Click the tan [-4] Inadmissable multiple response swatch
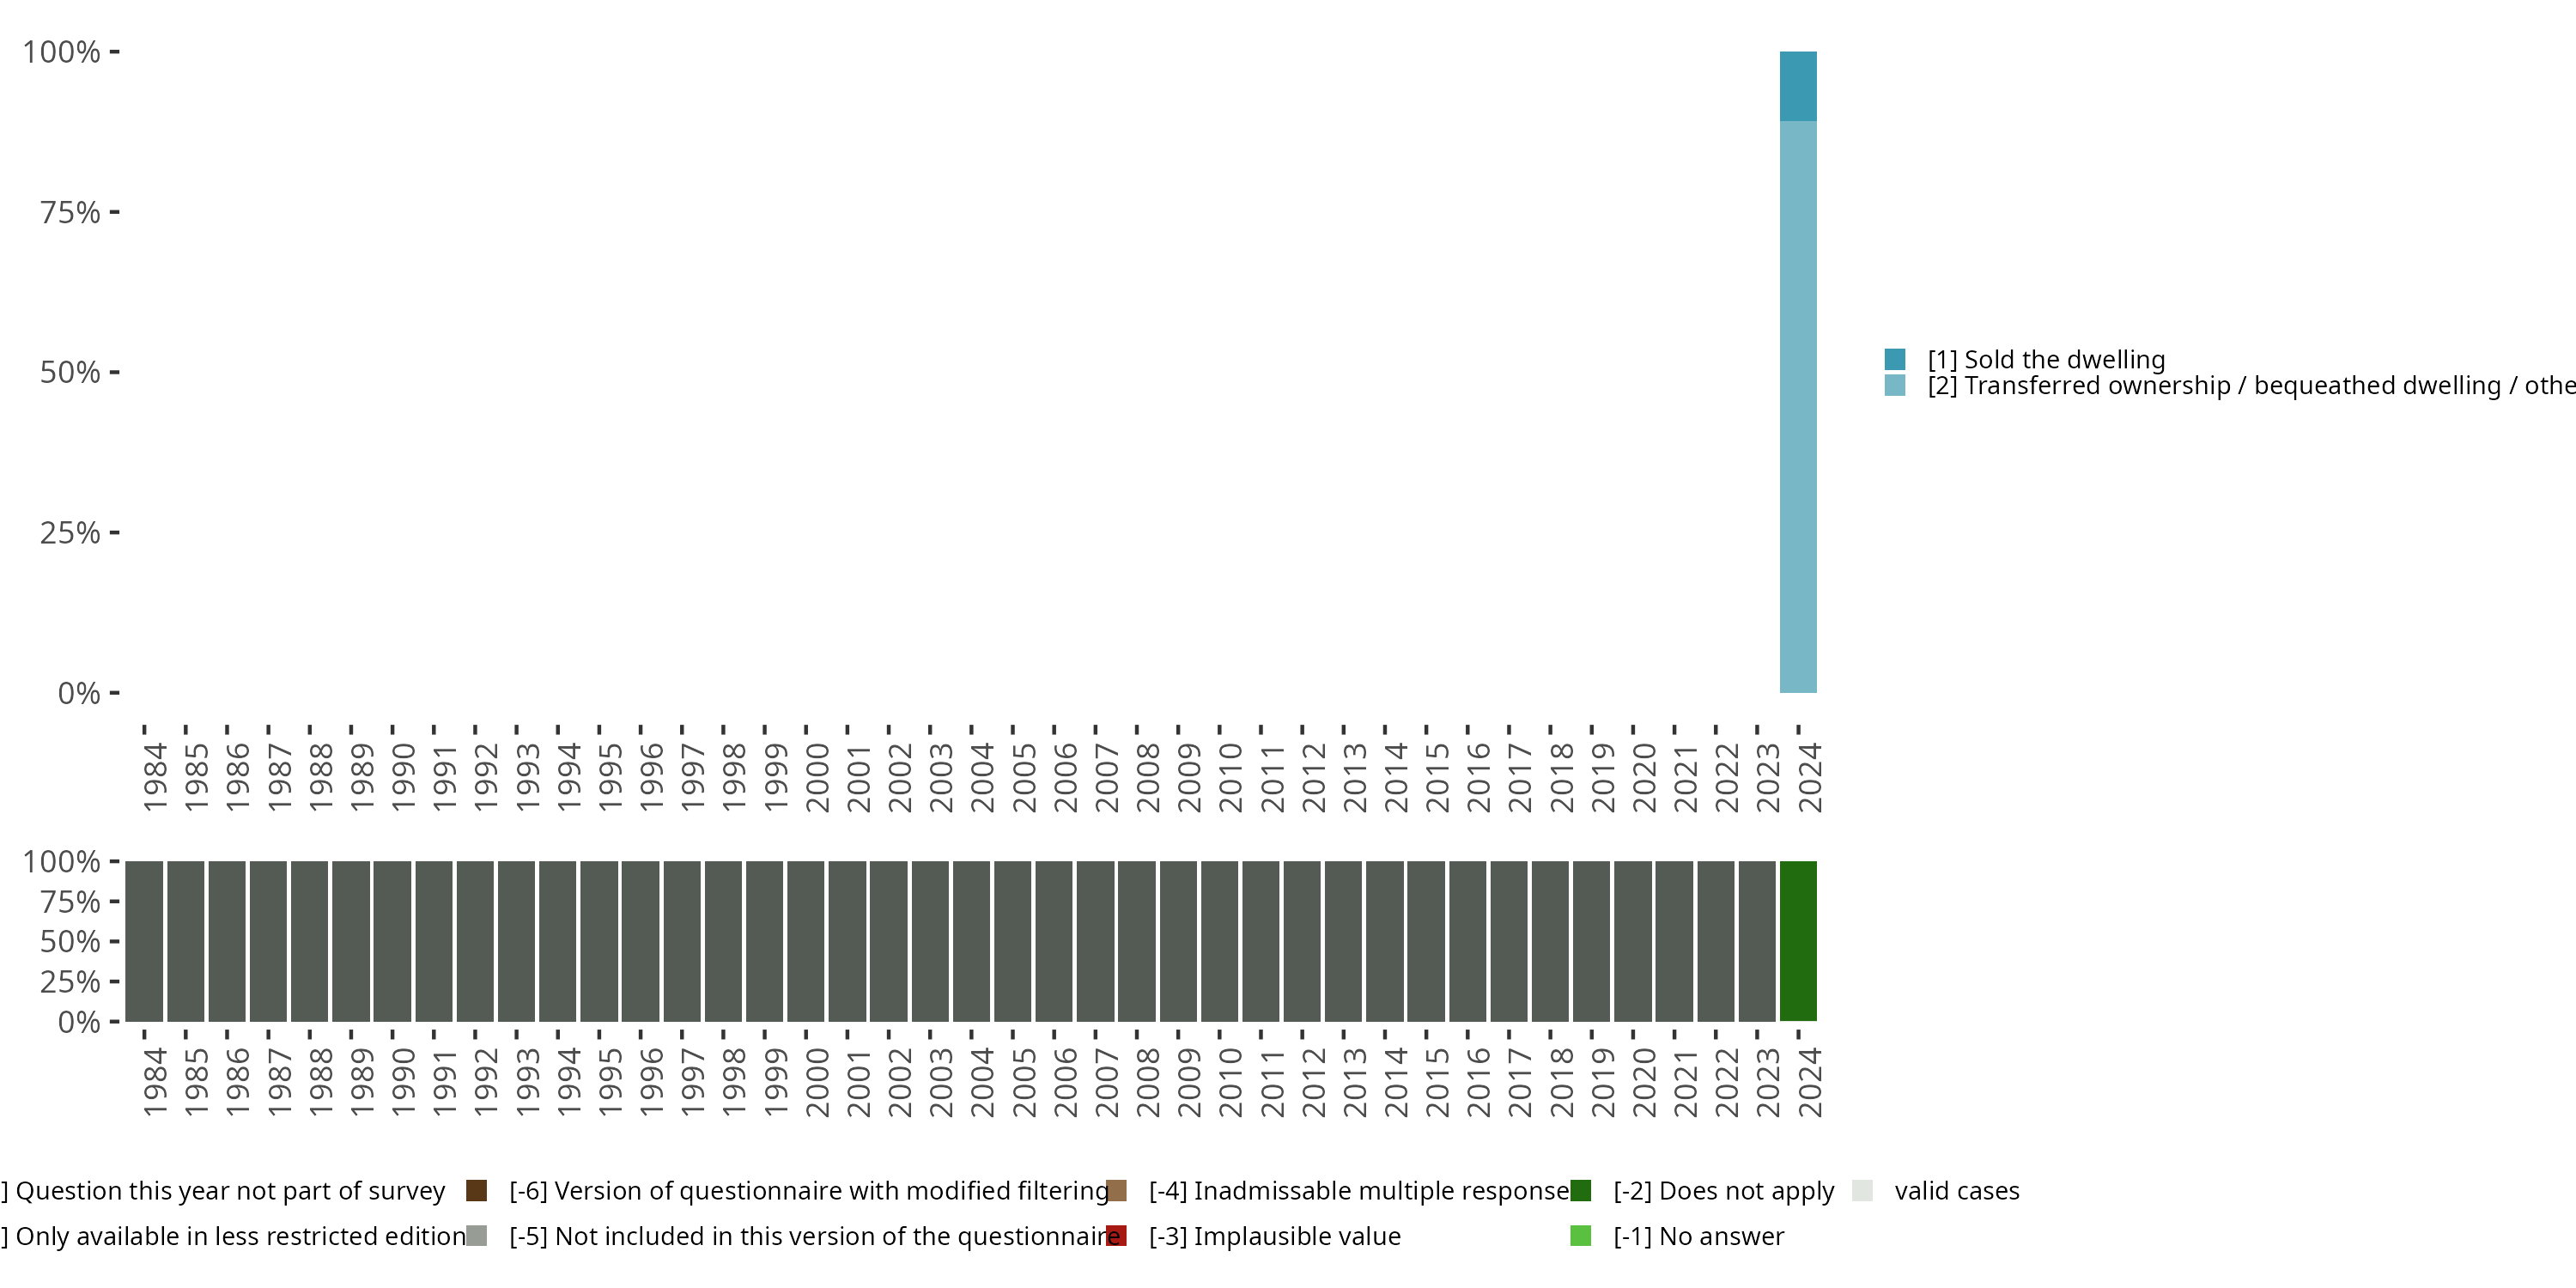 [x=1117, y=1190]
